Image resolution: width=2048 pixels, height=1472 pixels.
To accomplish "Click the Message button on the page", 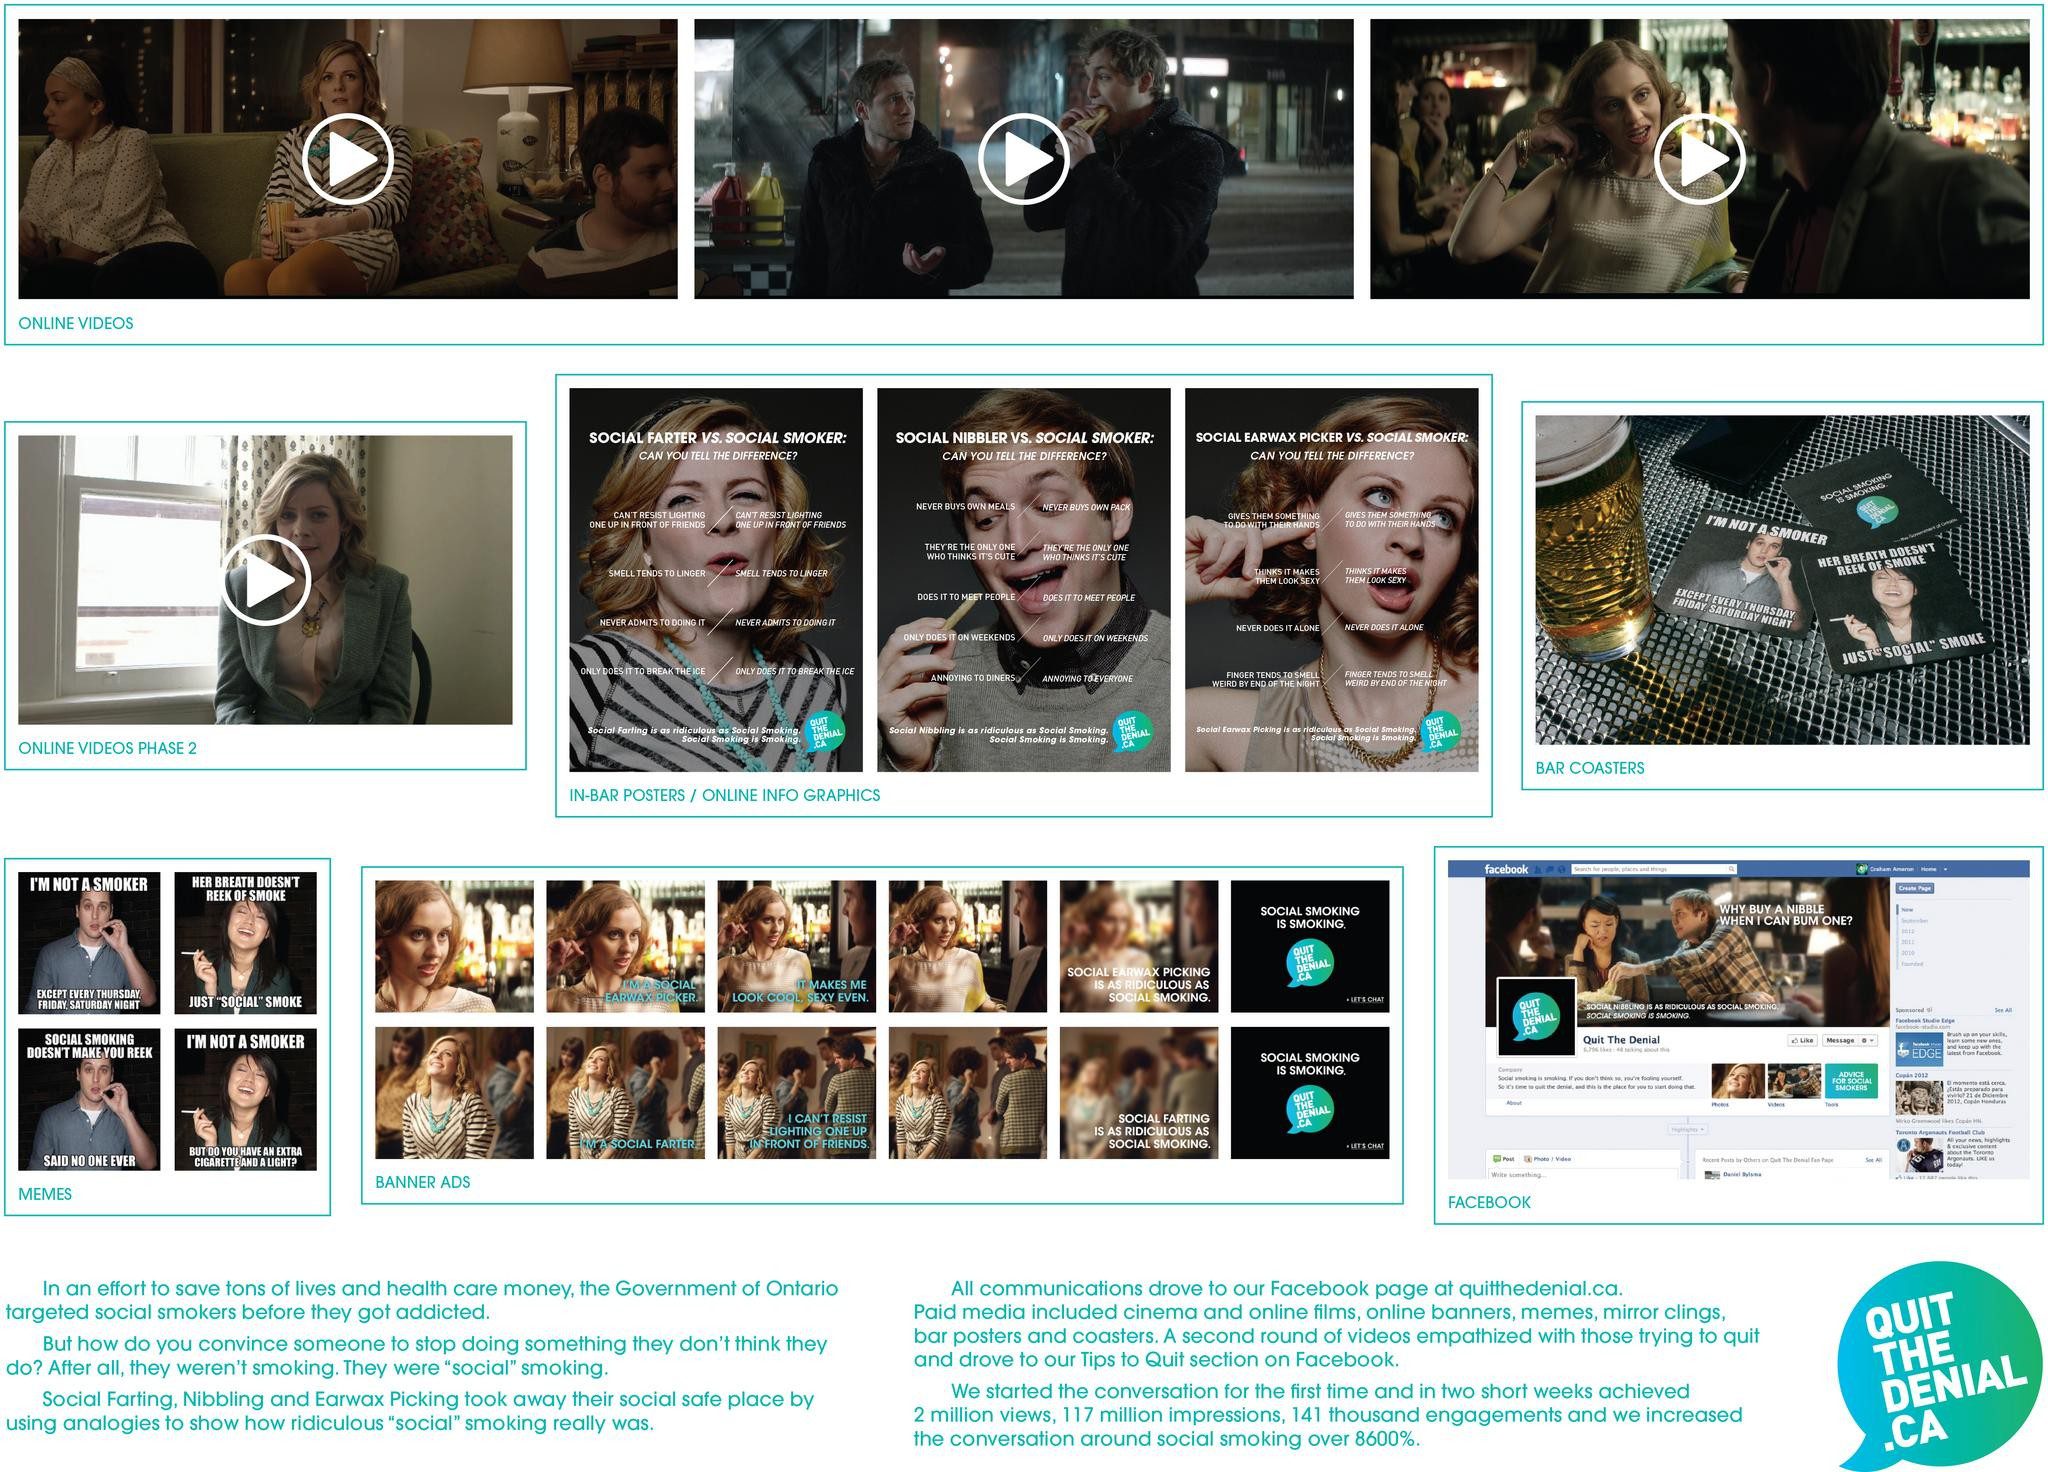I will (1841, 1040).
